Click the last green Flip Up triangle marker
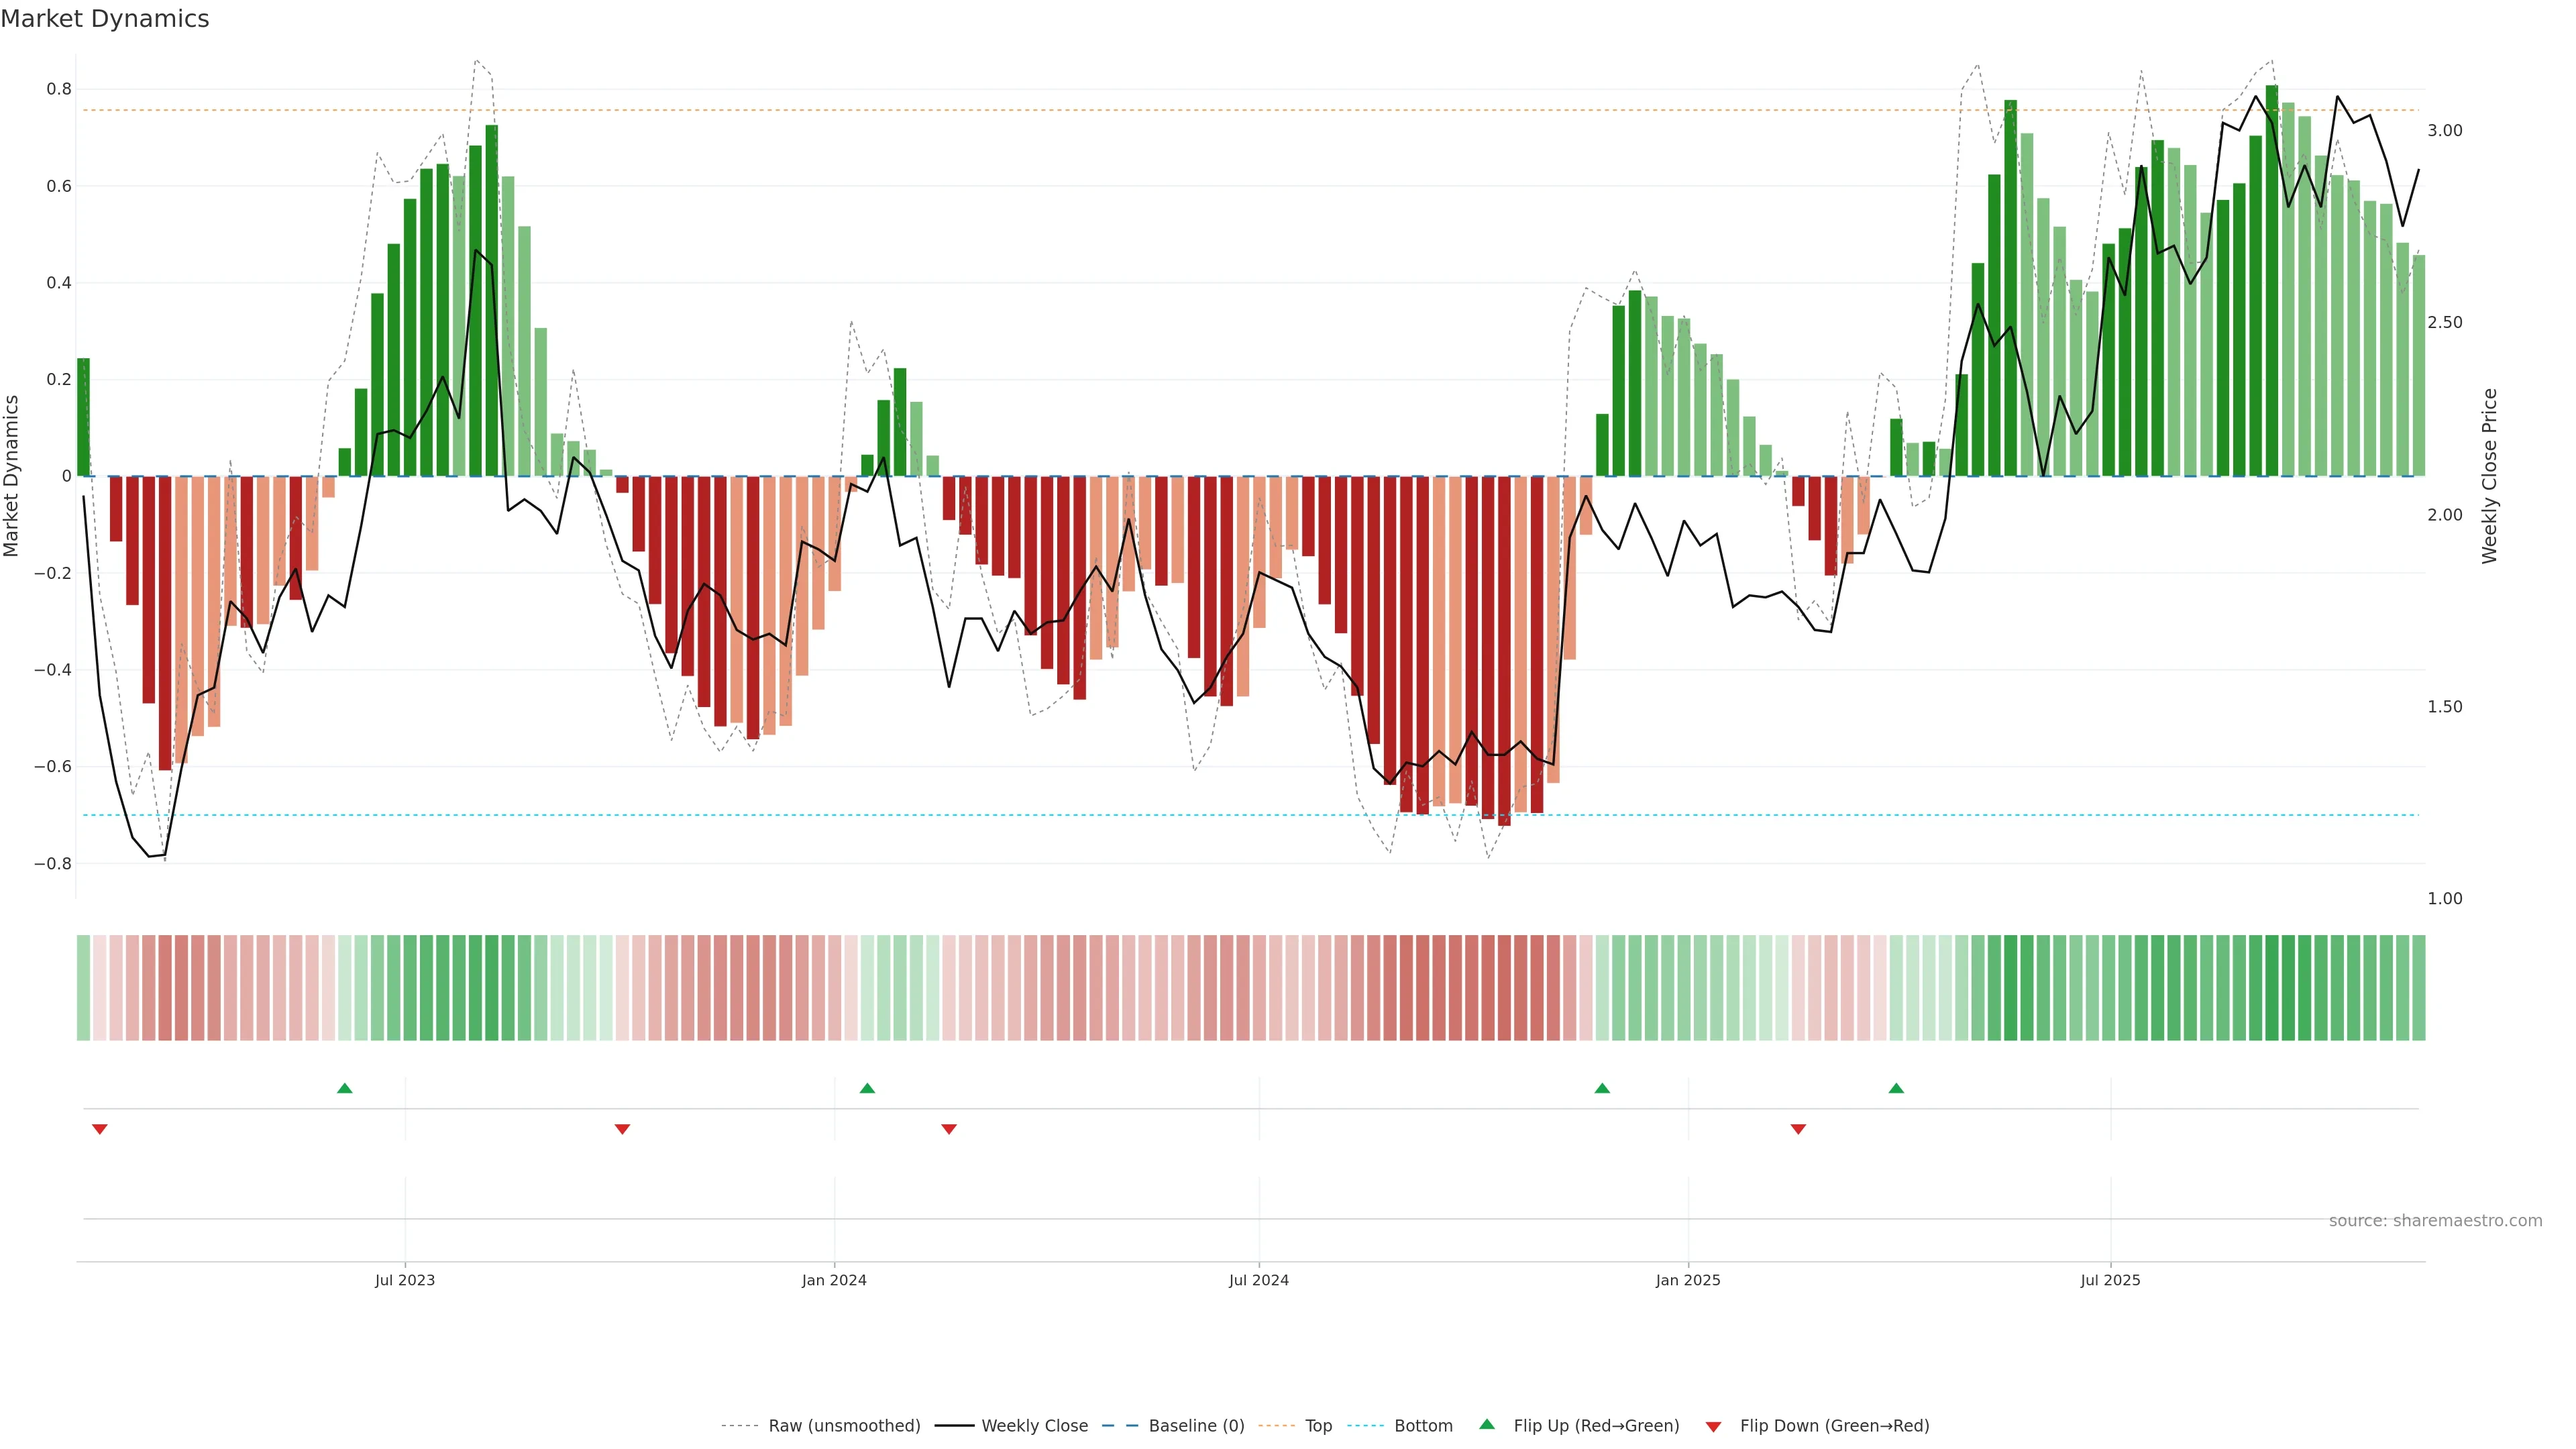 pyautogui.click(x=1896, y=1088)
